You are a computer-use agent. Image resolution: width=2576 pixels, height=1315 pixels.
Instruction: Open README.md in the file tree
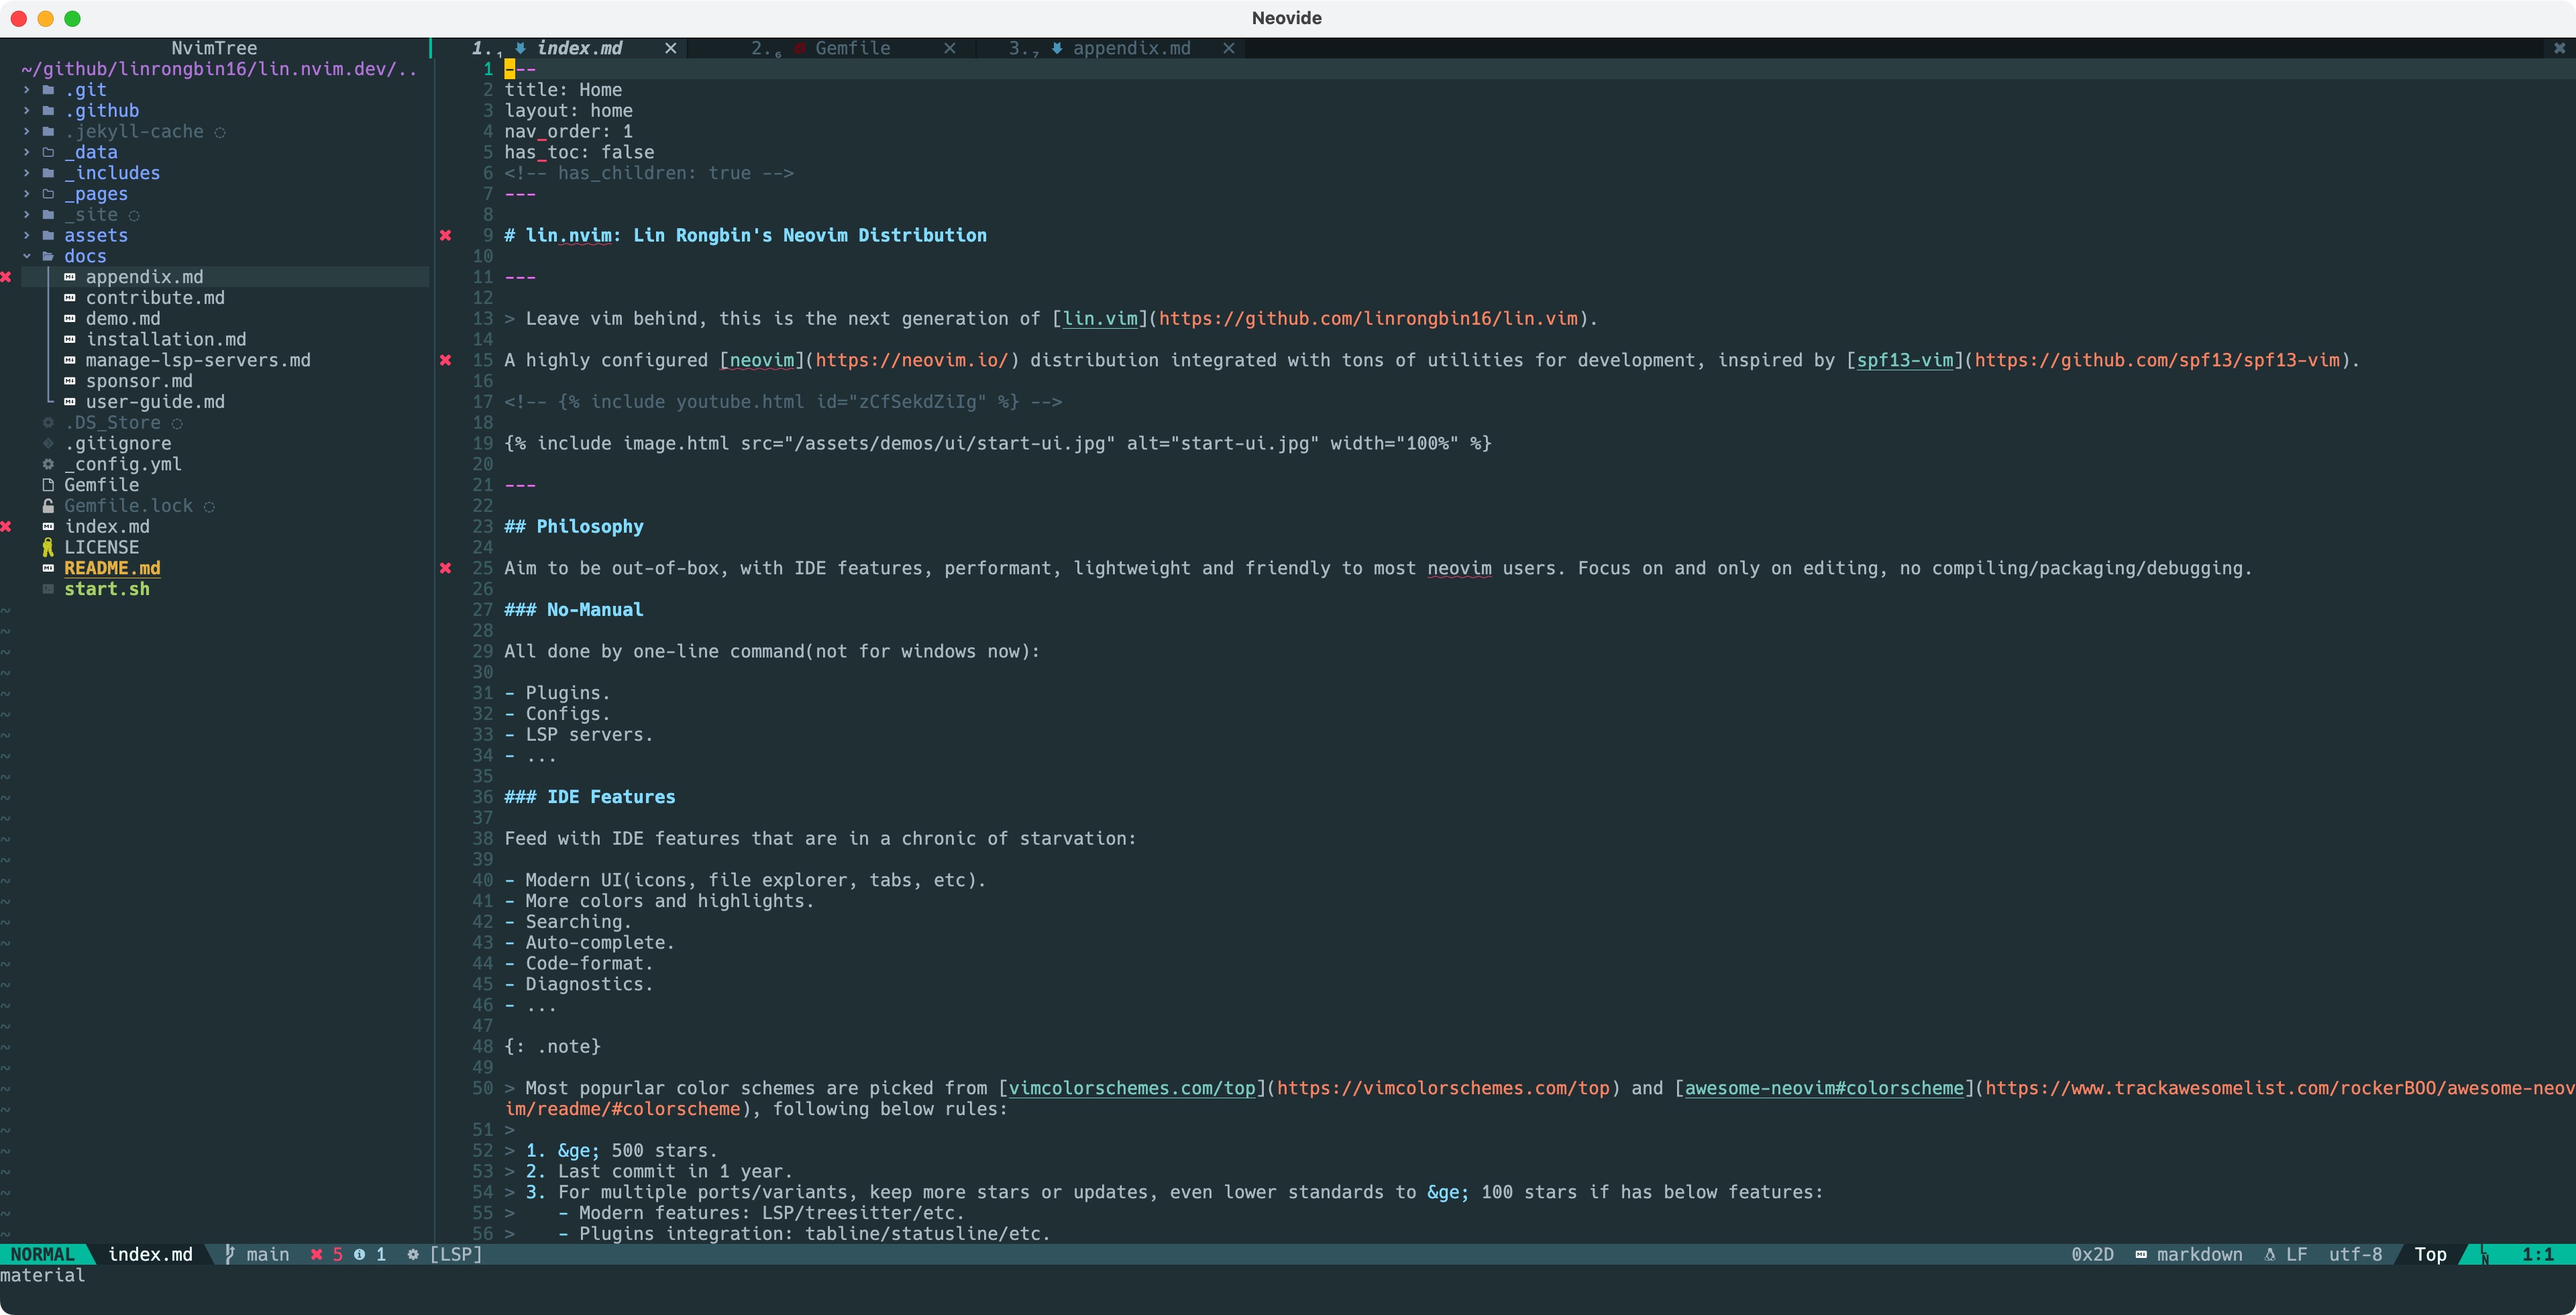coord(112,568)
